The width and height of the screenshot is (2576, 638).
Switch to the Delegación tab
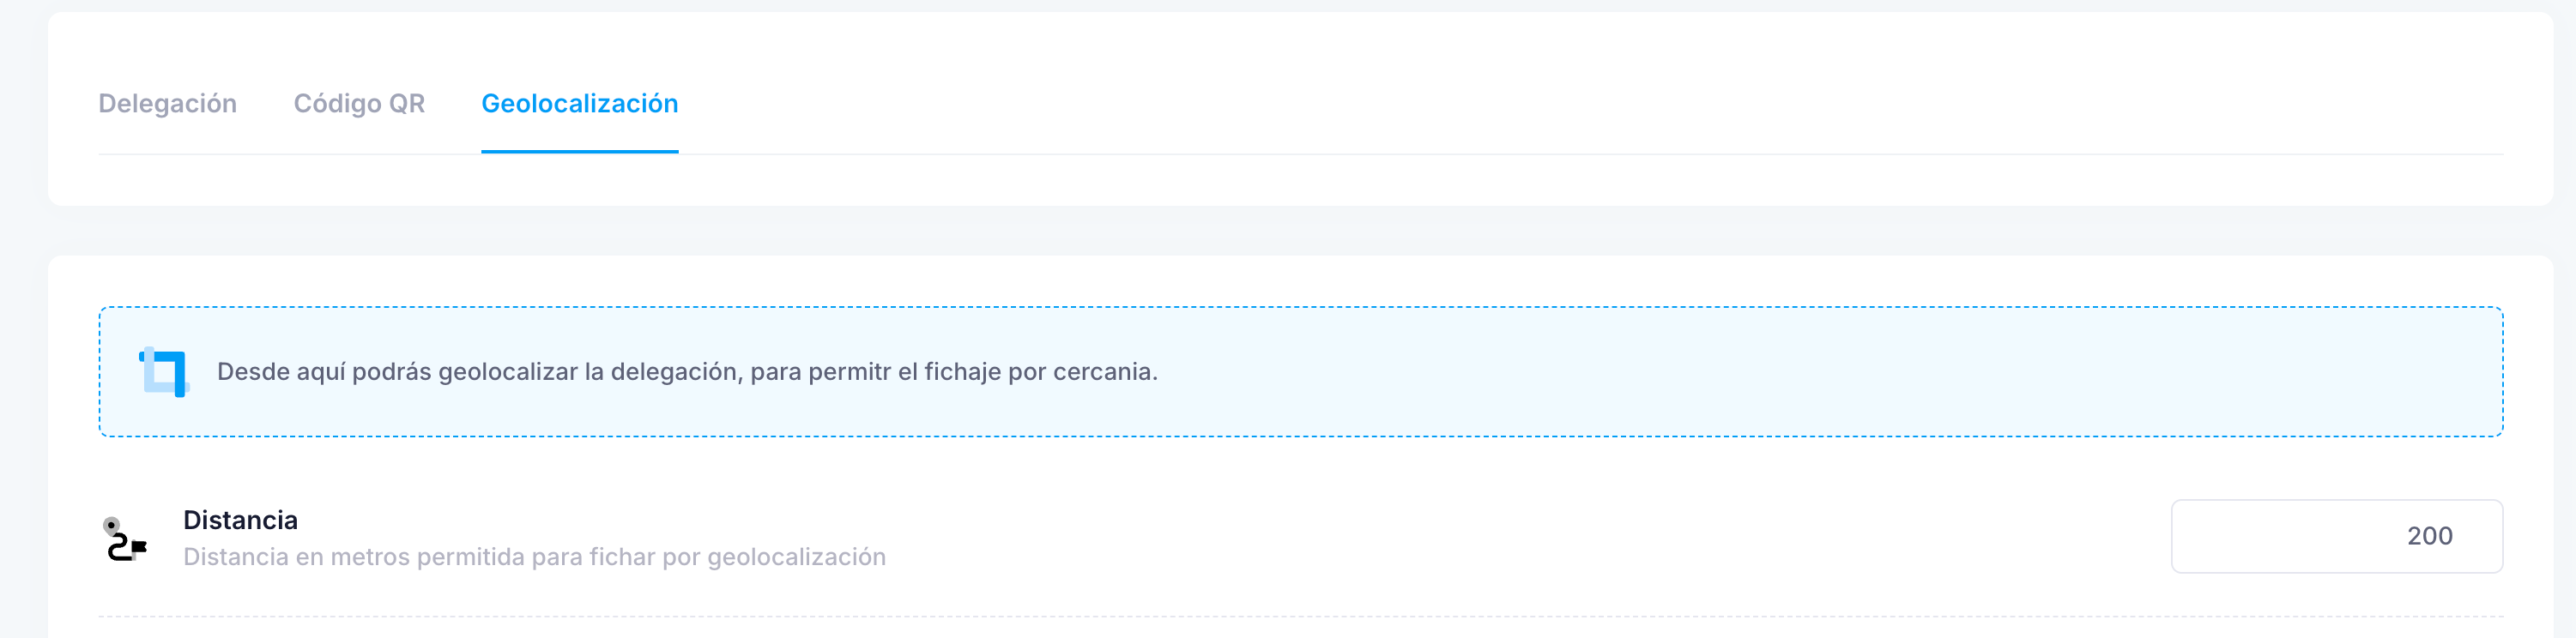[x=167, y=104]
